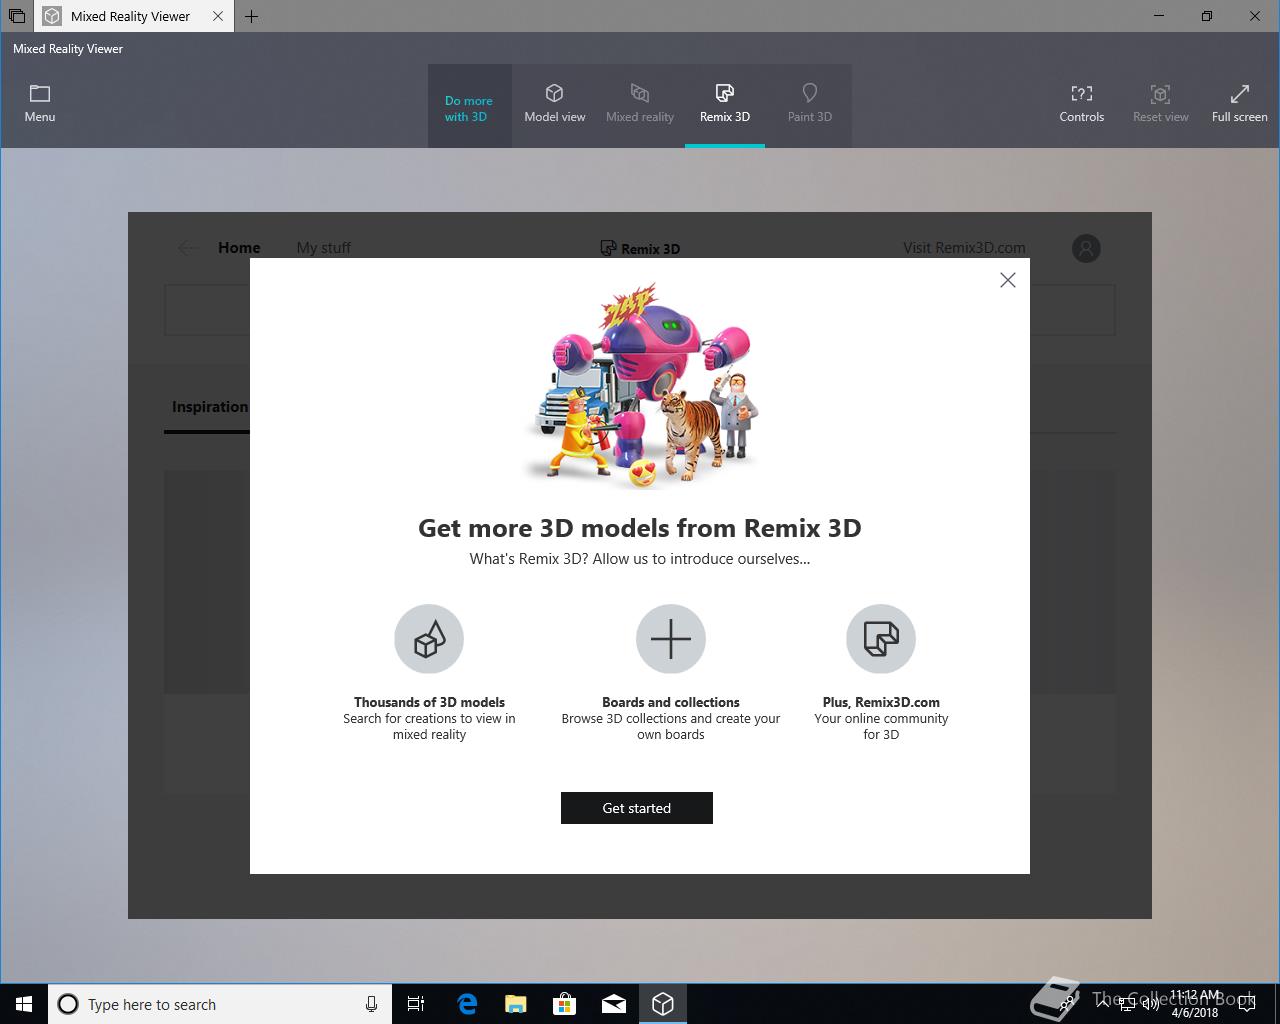Select the Remix 3D tab
The width and height of the screenshot is (1280, 1024).
[x=725, y=105]
